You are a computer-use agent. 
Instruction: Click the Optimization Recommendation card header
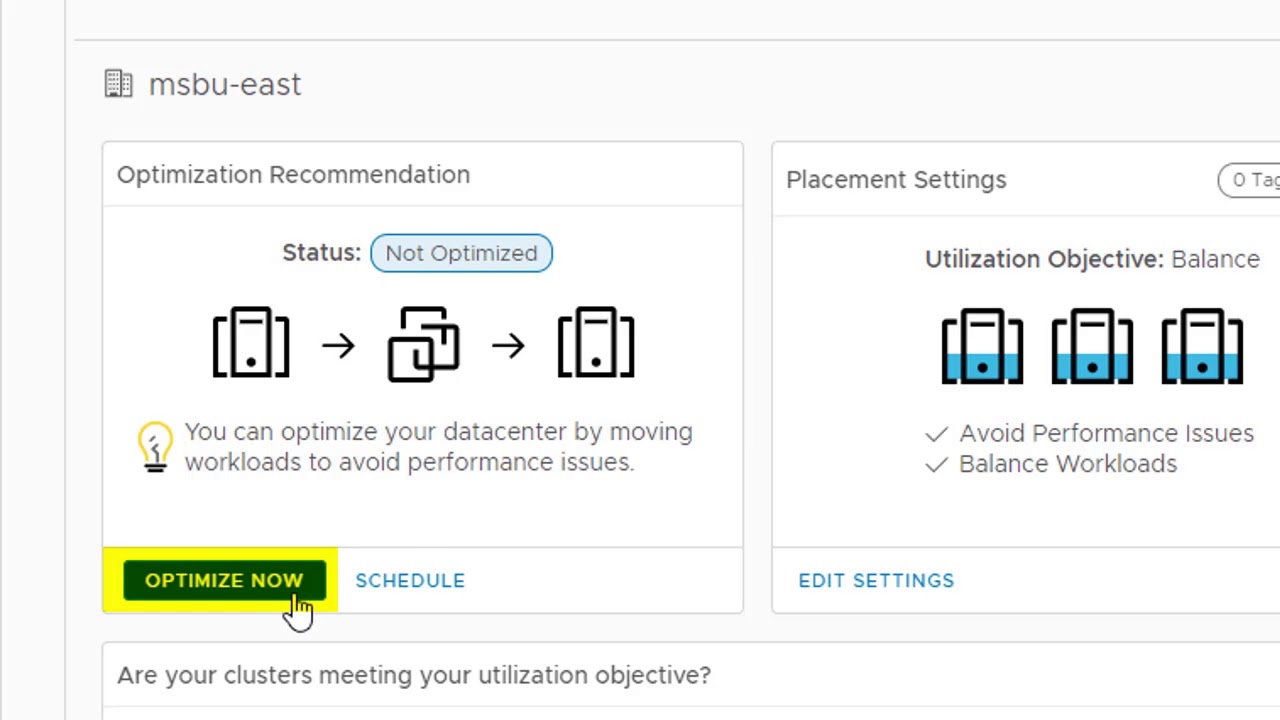click(293, 175)
